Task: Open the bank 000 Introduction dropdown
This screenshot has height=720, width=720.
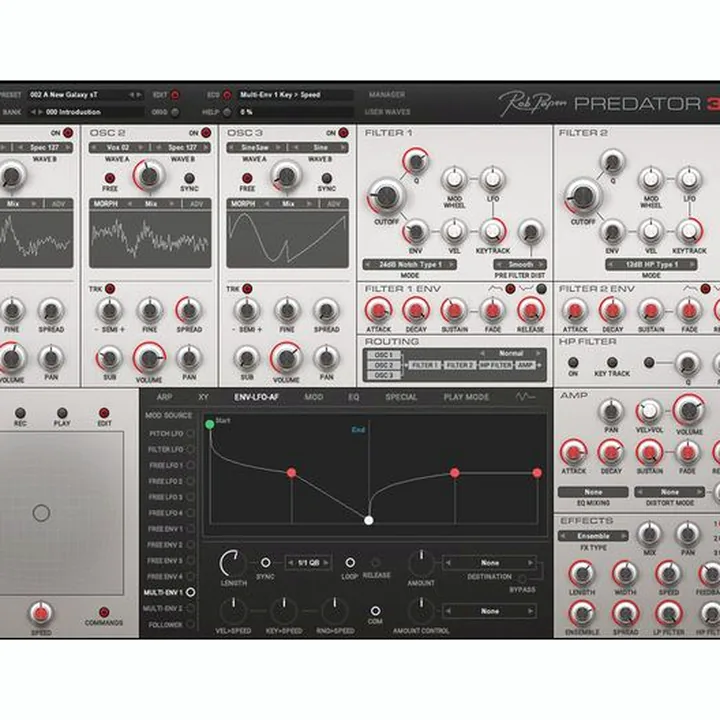Action: tap(85, 112)
